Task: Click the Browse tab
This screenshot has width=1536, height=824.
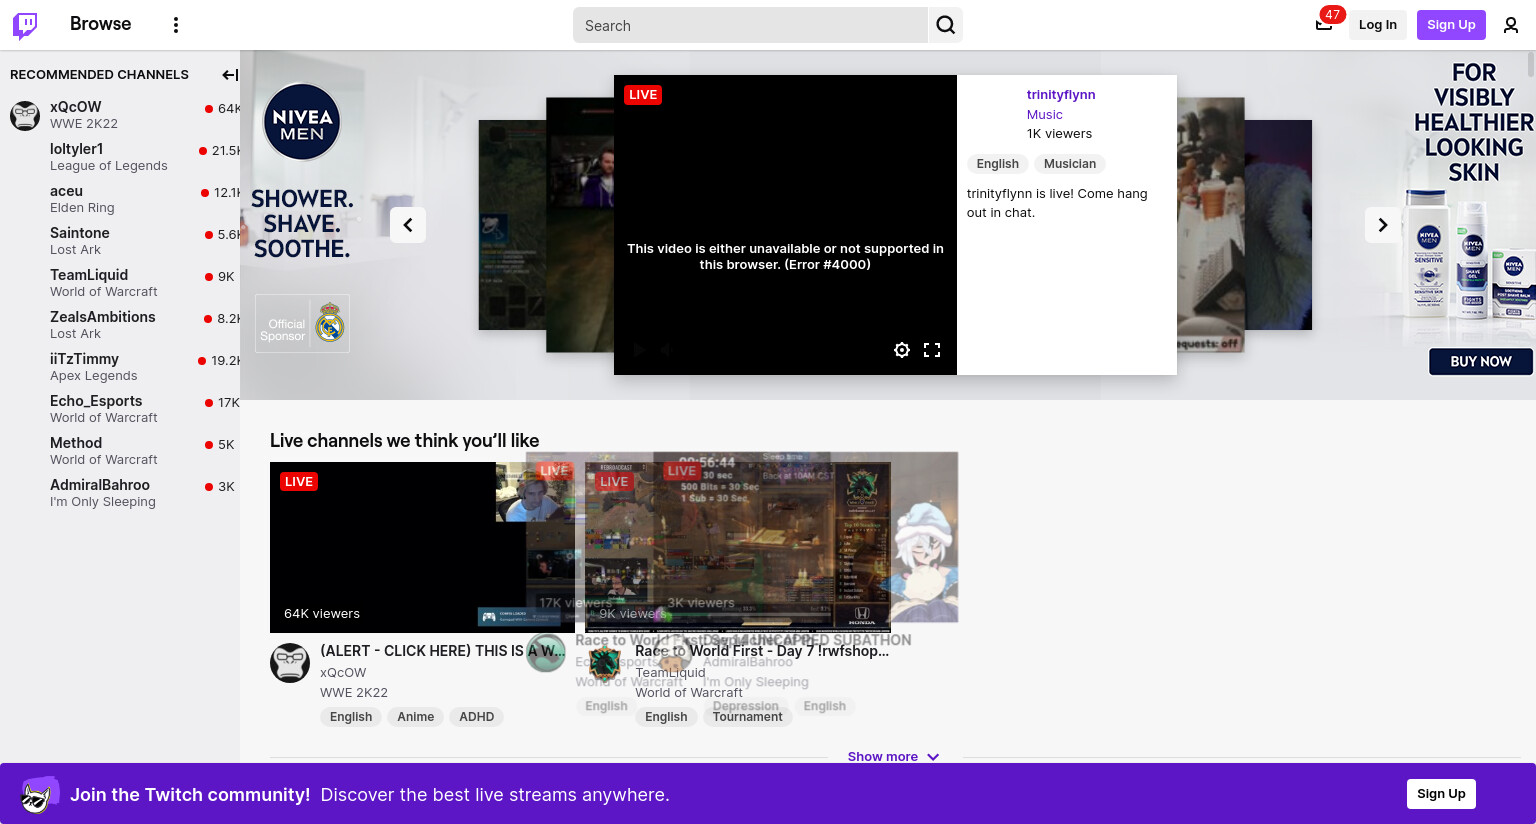Action: click(100, 24)
